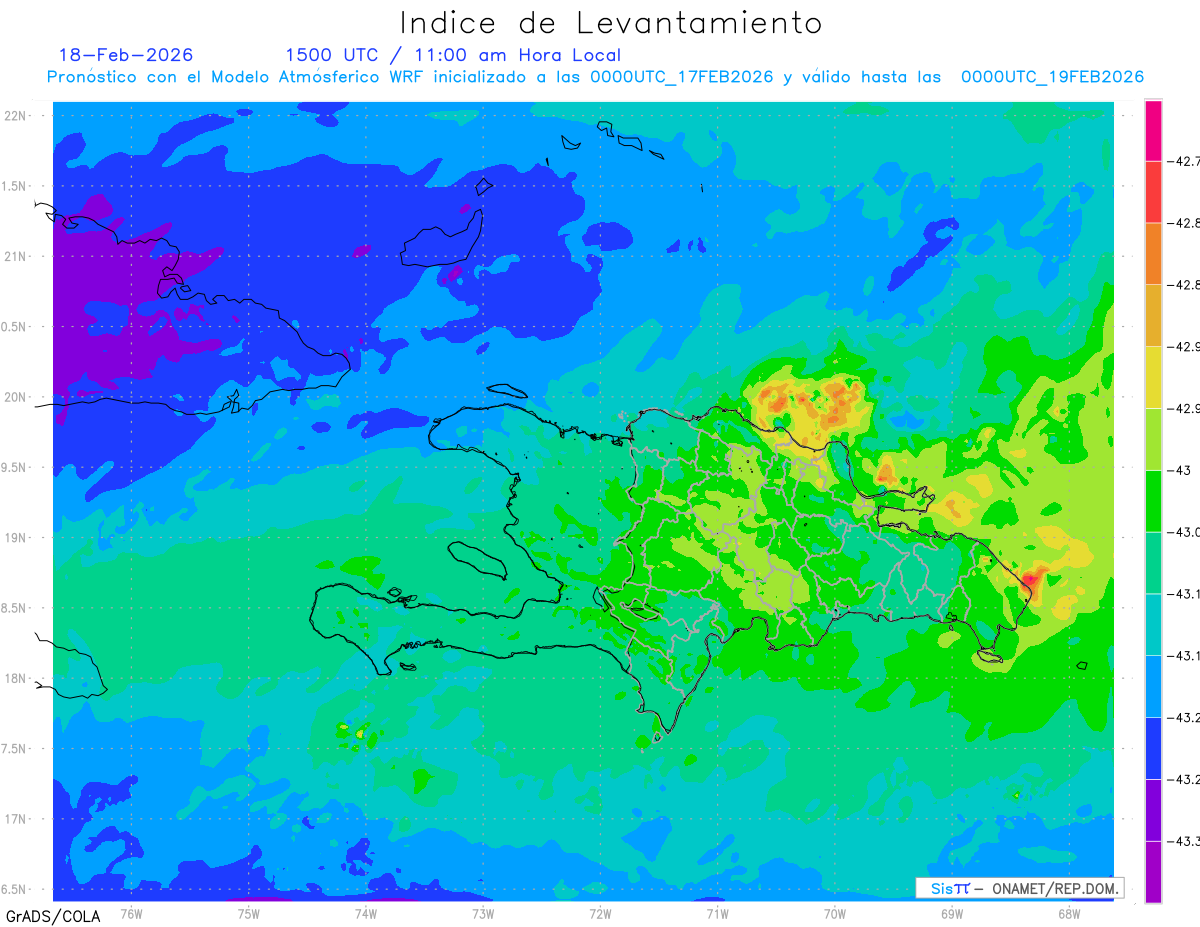Screen dimensions: 1200x927
Task: Click the '72W' longitude label
Action: [600, 913]
